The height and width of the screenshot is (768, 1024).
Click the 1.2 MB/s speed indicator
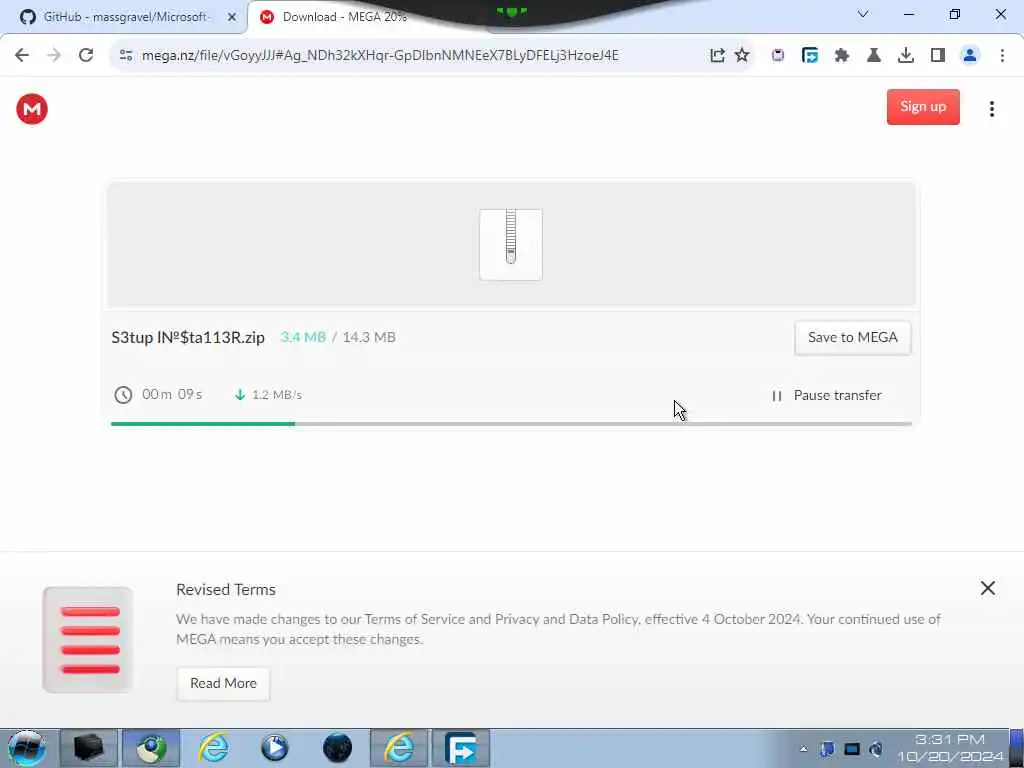point(268,395)
